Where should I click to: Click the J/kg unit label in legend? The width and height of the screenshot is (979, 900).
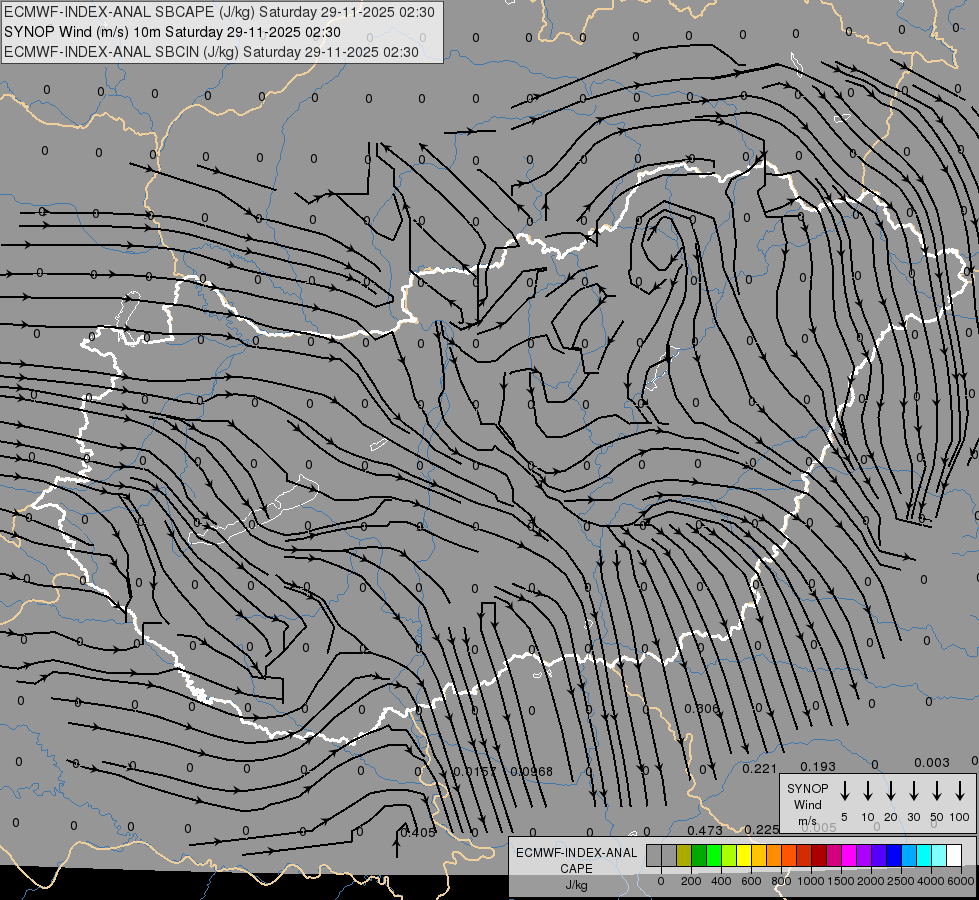576,885
